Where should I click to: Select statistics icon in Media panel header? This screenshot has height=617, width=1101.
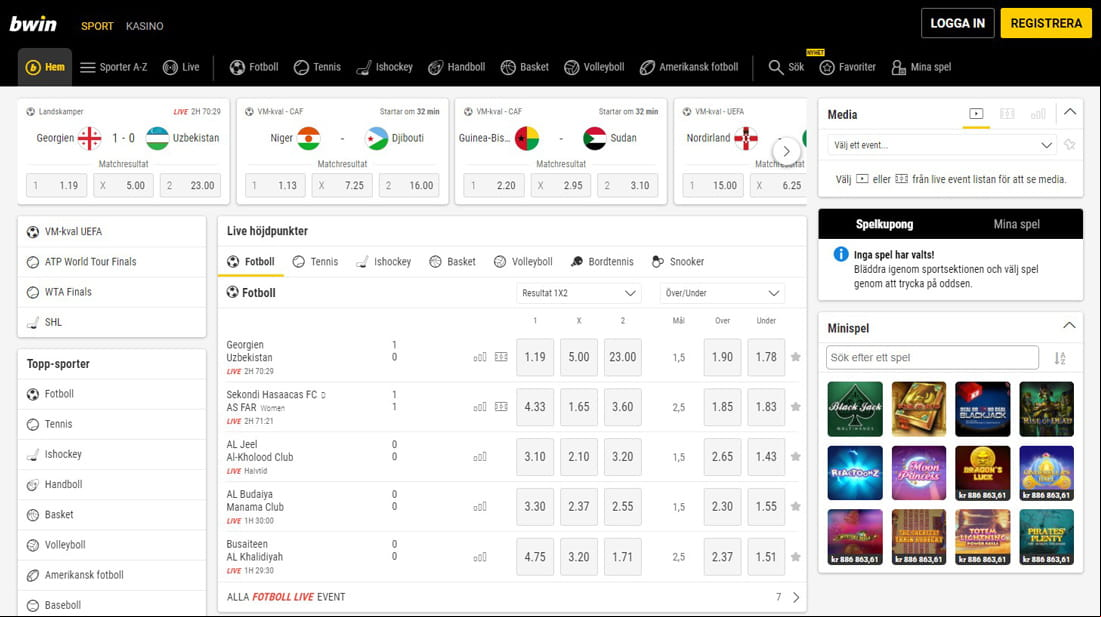coord(1038,114)
